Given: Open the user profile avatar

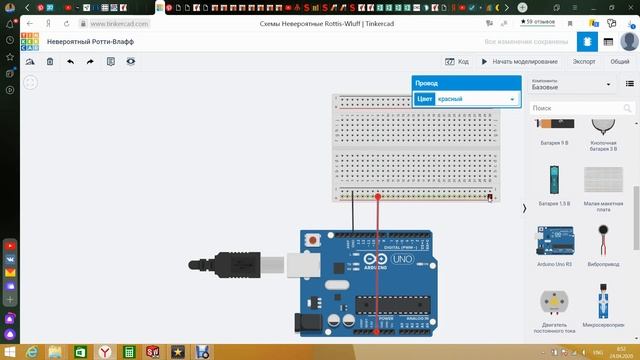Looking at the screenshot, I should (629, 42).
